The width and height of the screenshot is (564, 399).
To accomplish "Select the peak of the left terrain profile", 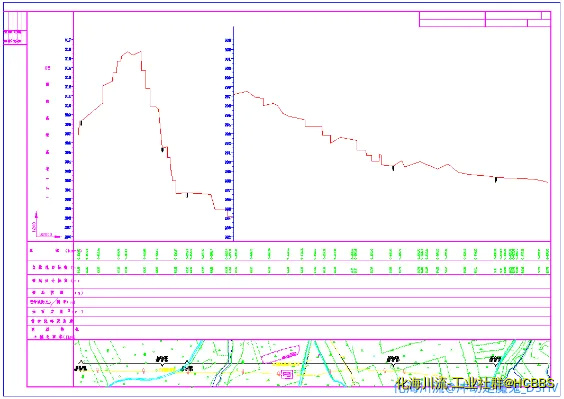I will 127,53.
